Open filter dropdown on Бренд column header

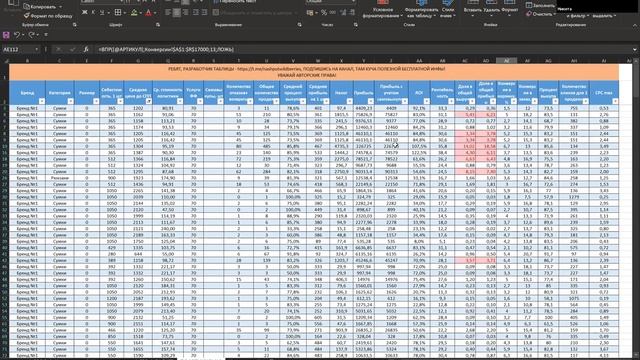[42, 101]
